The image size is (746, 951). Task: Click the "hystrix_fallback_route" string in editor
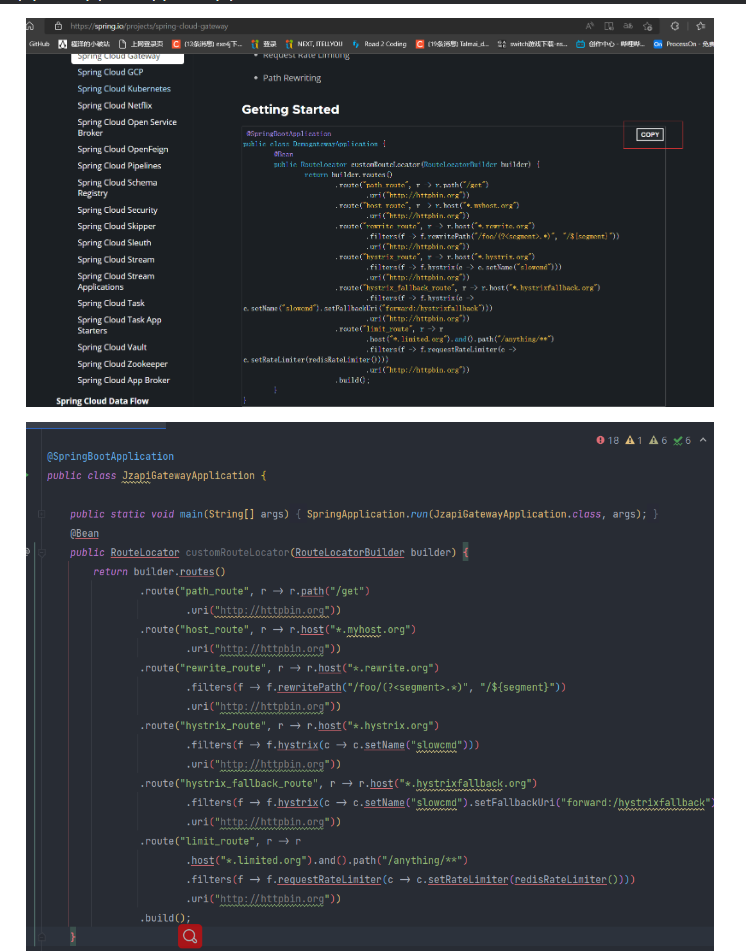(x=248, y=784)
